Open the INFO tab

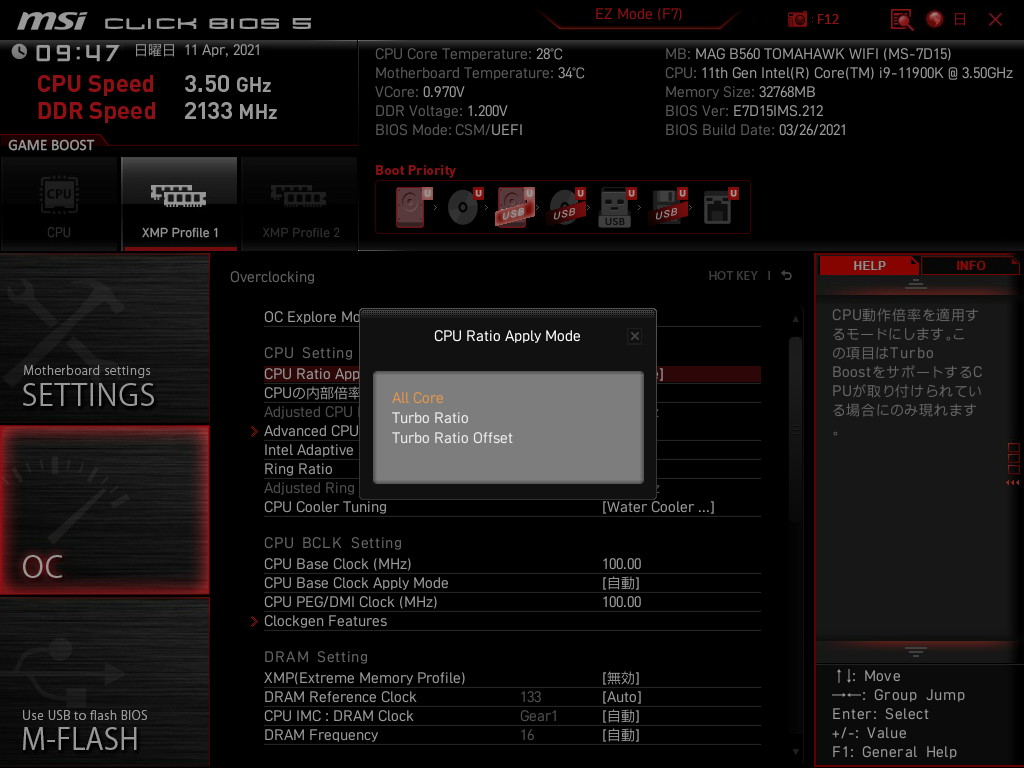coord(970,265)
